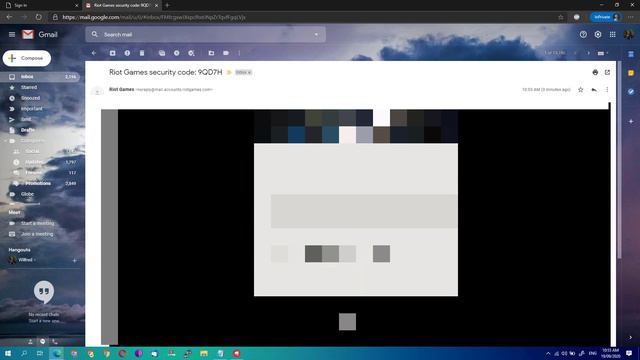The image size is (640, 360).
Task: Focus the Search mail field
Action: tap(204, 35)
